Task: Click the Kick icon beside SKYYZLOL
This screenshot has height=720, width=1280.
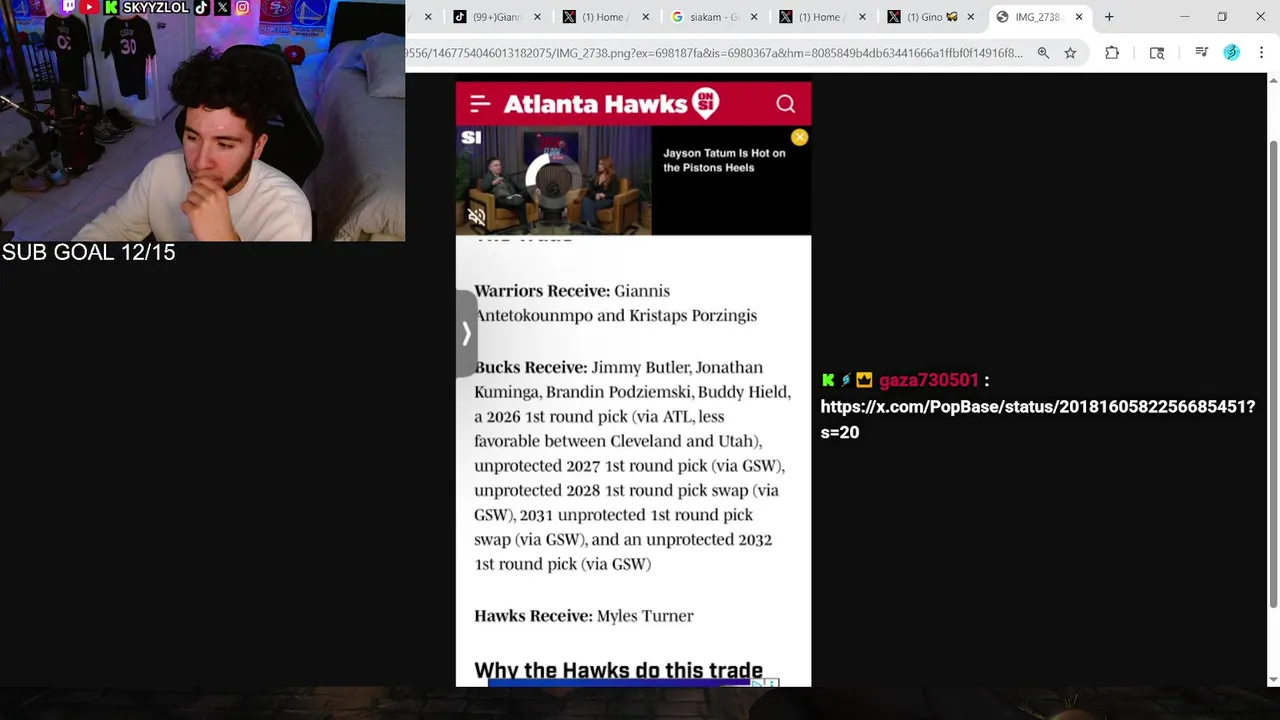Action: [x=112, y=7]
